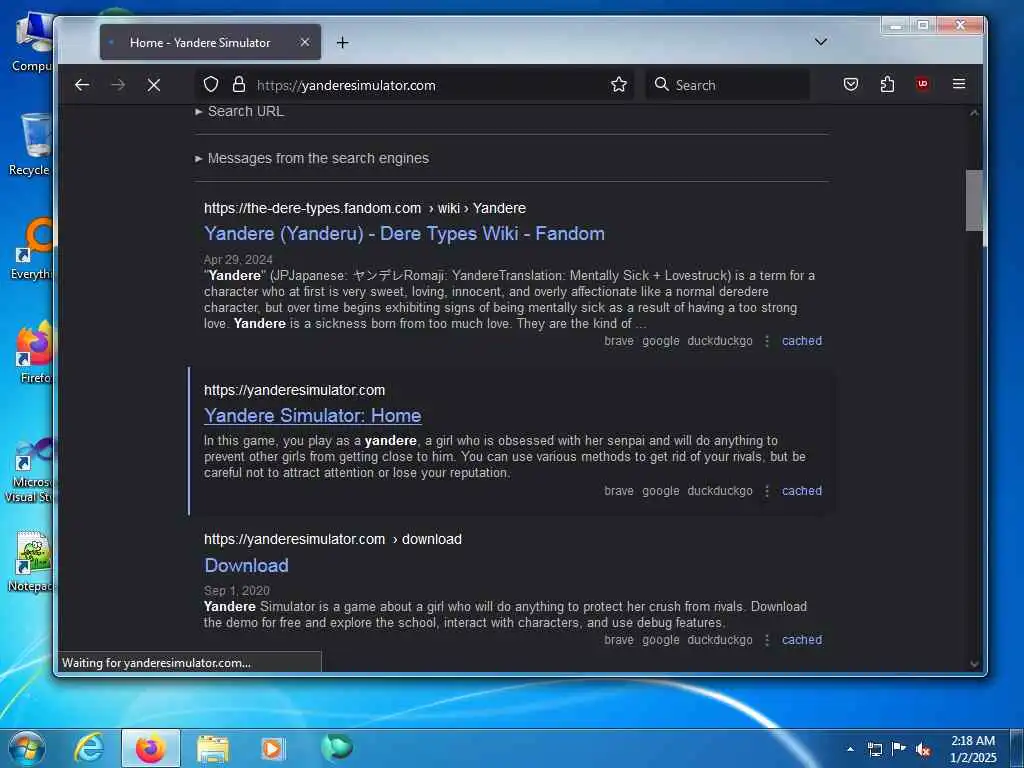
Task: Click the Firefox taskbar button
Action: coord(150,748)
